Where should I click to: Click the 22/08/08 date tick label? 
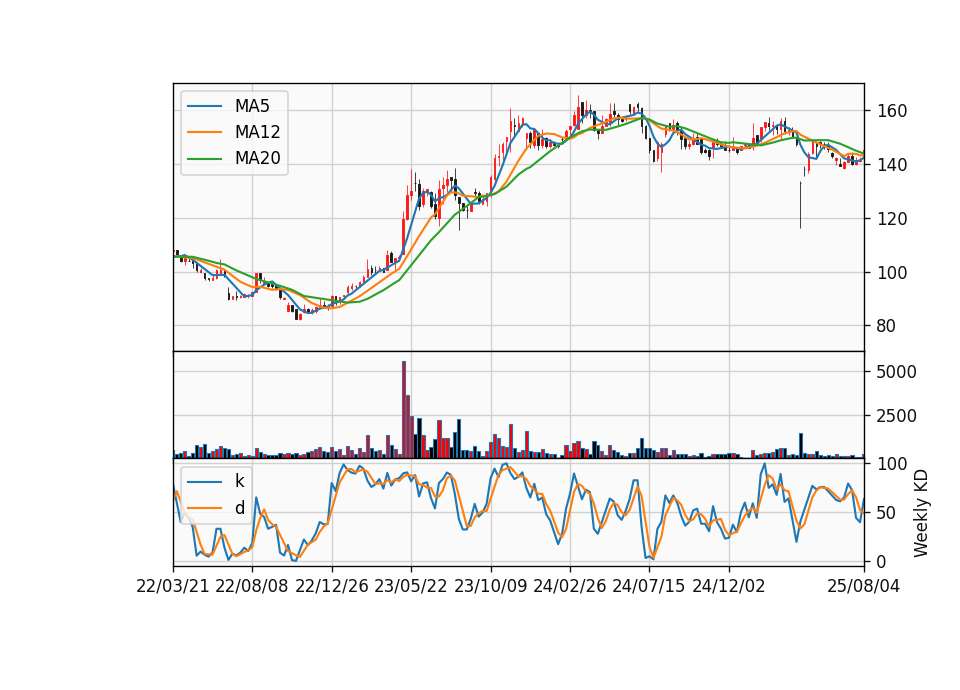point(252,586)
